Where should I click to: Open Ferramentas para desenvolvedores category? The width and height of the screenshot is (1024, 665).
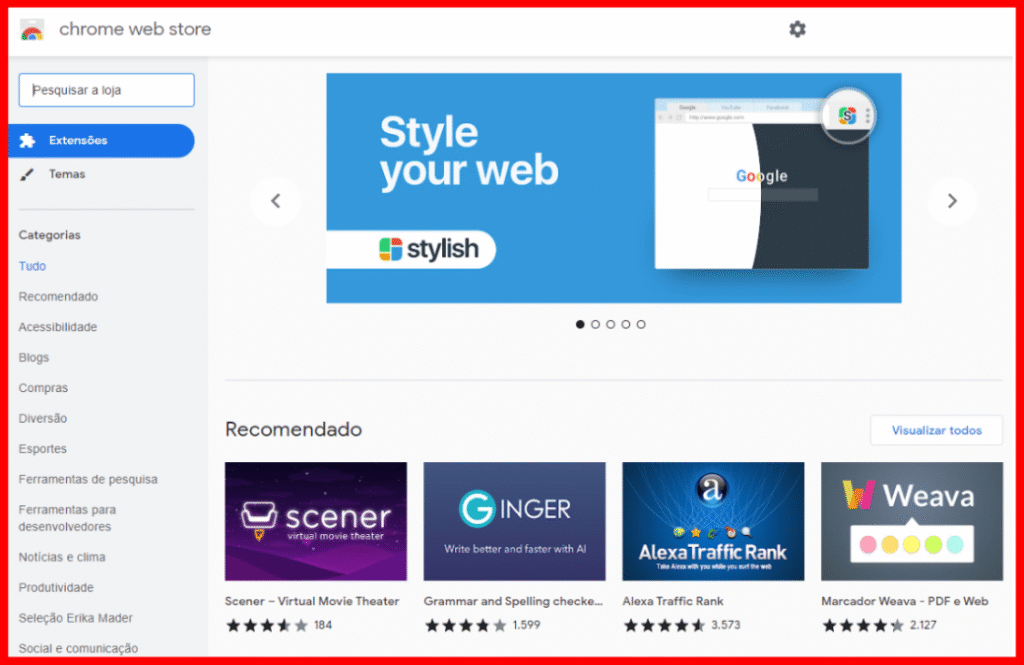coord(67,518)
